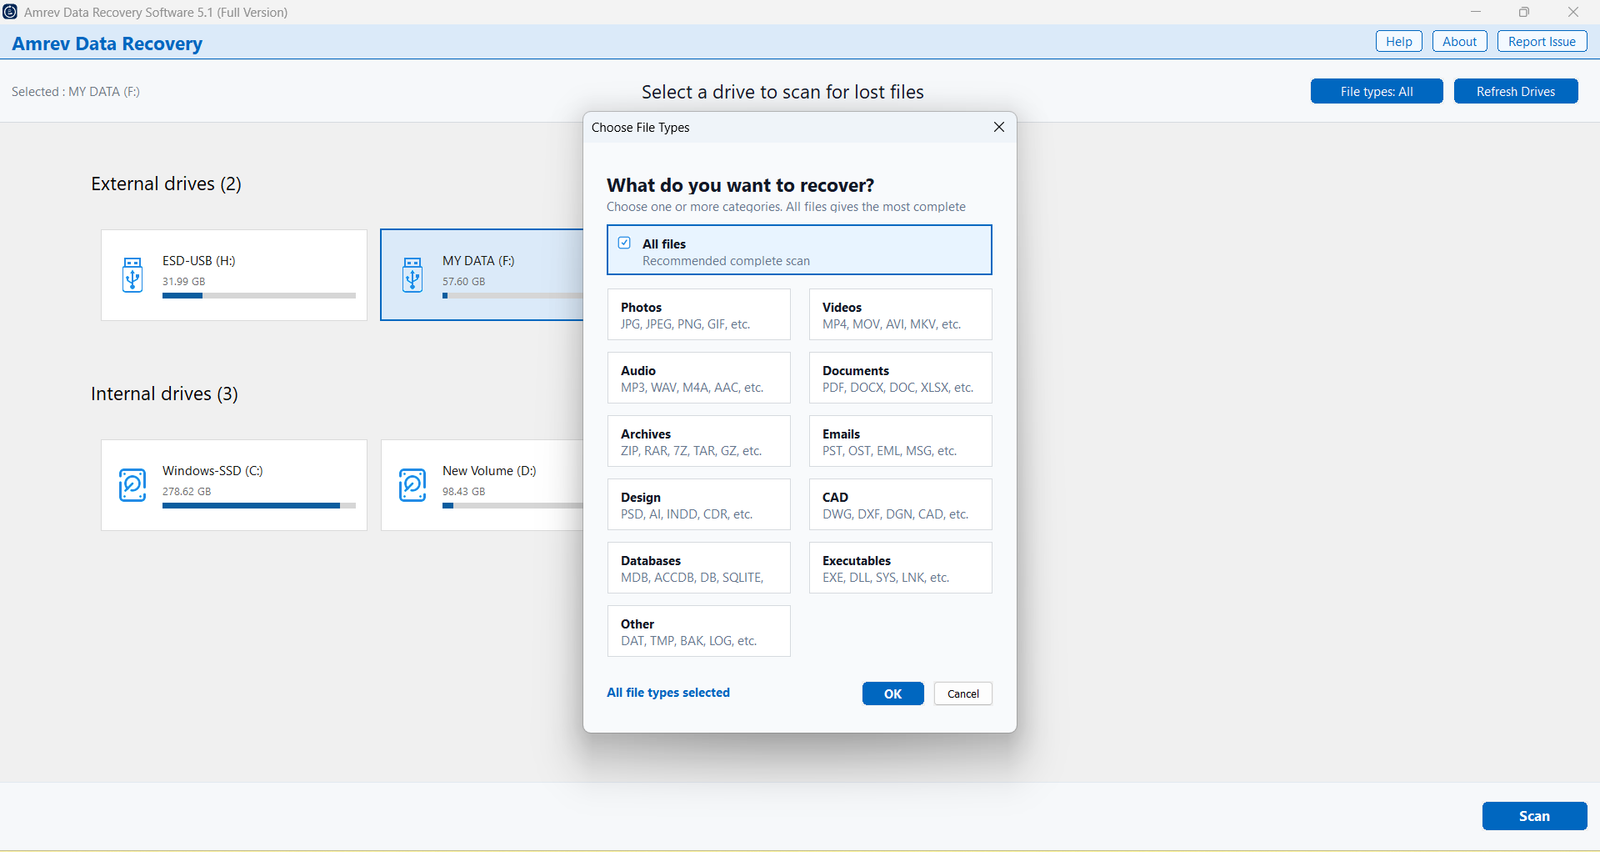
Task: Select the Videos file type card
Action: (900, 315)
